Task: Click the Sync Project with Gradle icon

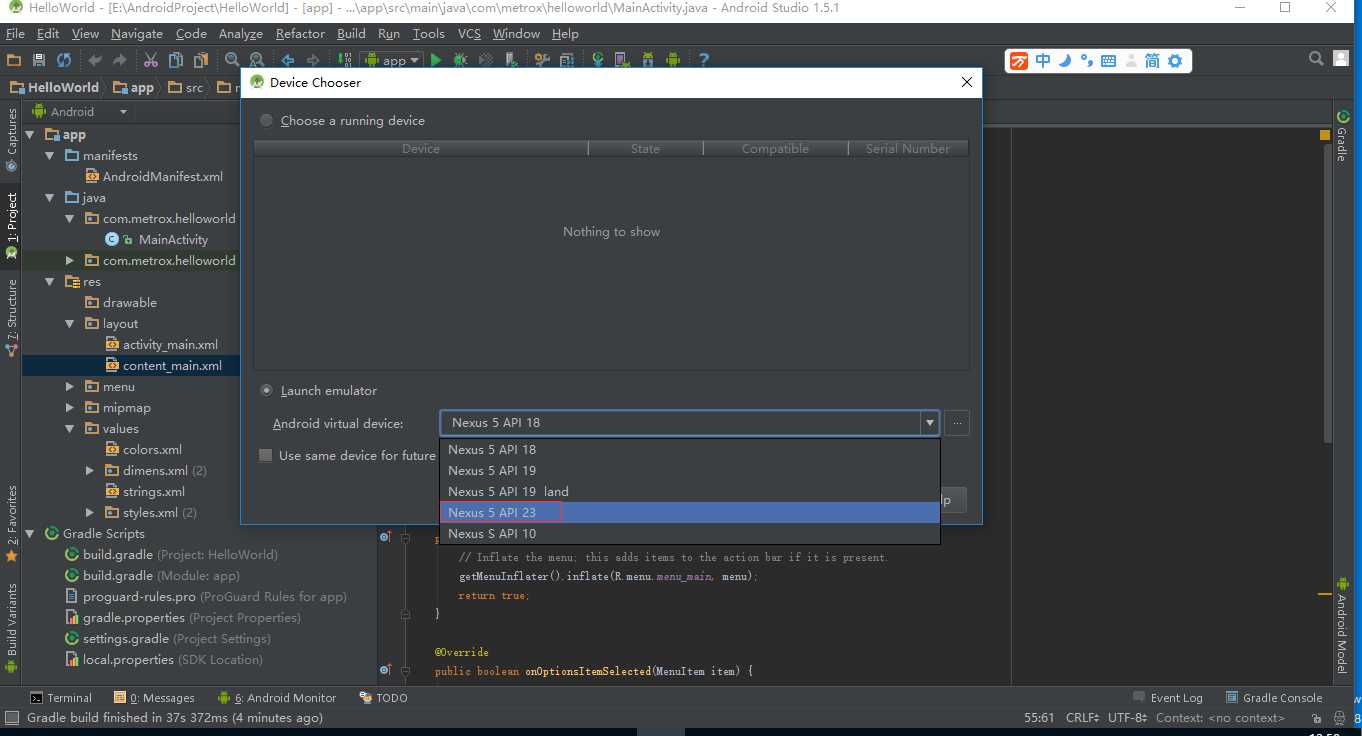Action: click(x=598, y=60)
